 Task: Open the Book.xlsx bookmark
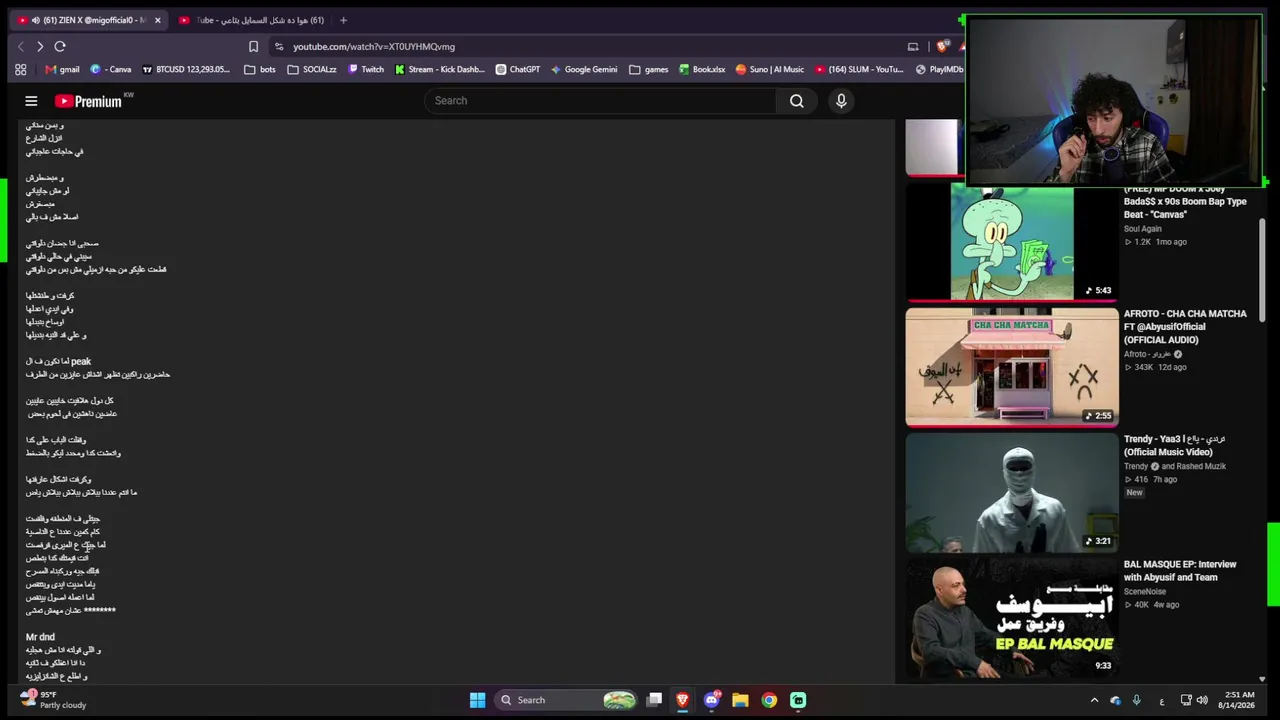702,69
